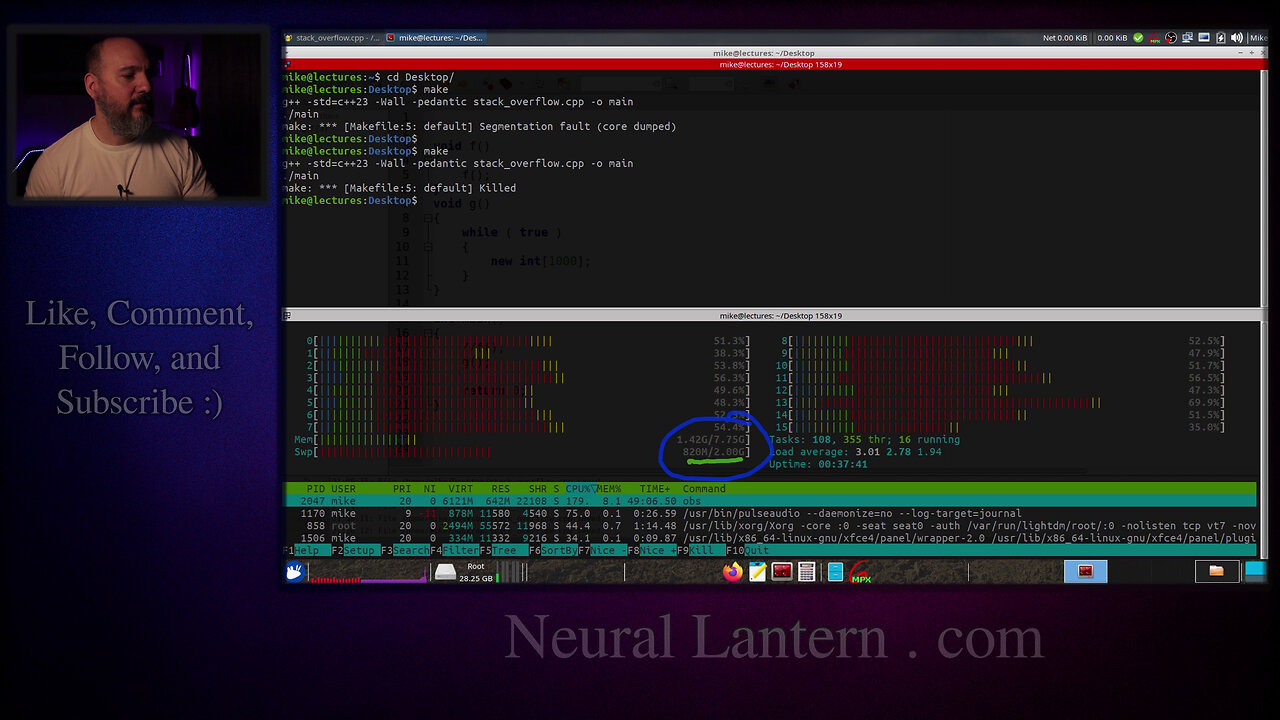Image resolution: width=1280 pixels, height=720 pixels.
Task: Select the xfce4 panel wrapper row PID 1506
Action: [x=770, y=538]
